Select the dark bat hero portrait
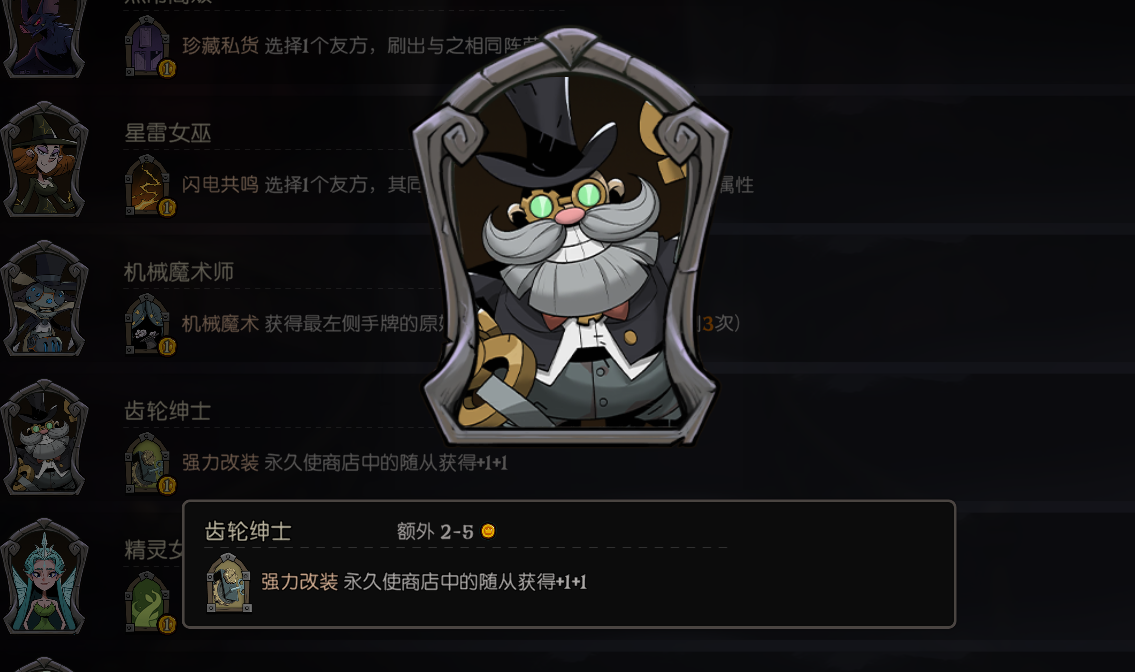1135x672 pixels. 44,36
